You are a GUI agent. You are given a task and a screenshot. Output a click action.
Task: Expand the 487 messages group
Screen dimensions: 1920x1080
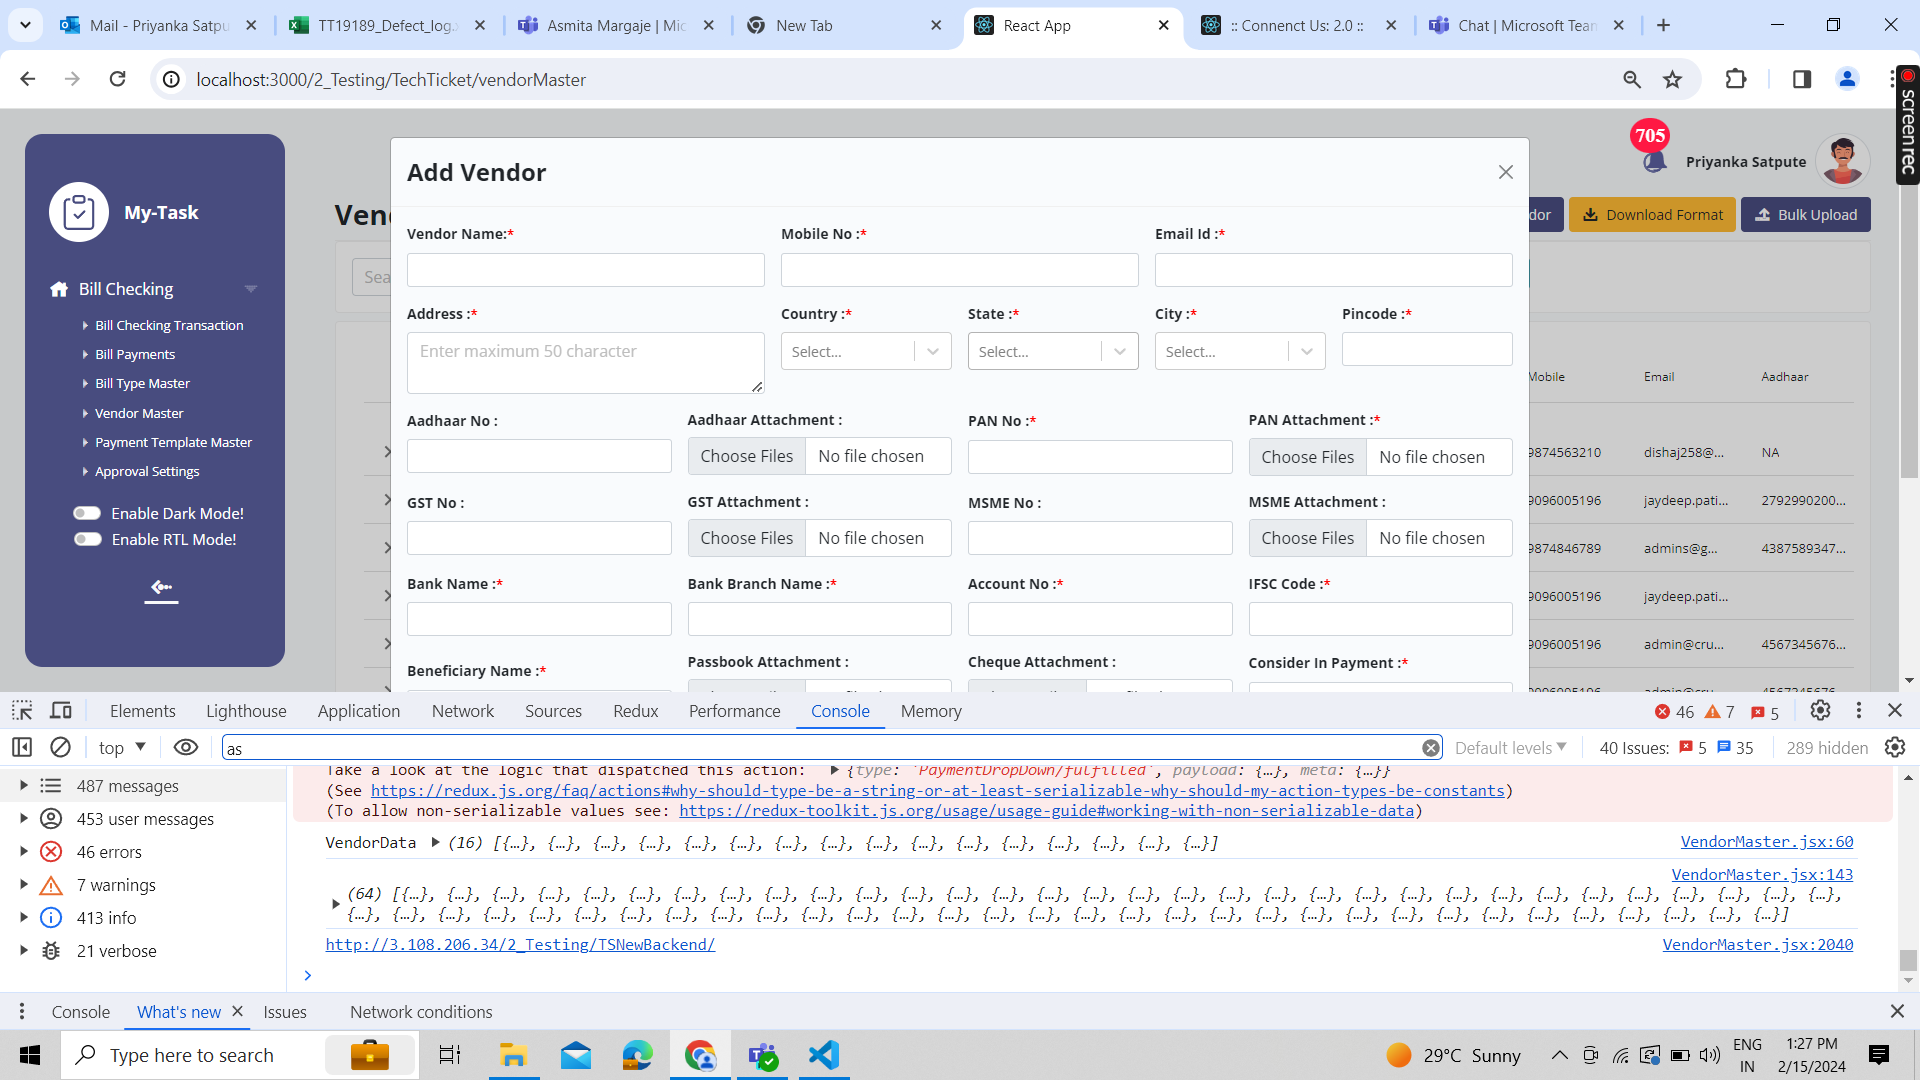[x=23, y=786]
